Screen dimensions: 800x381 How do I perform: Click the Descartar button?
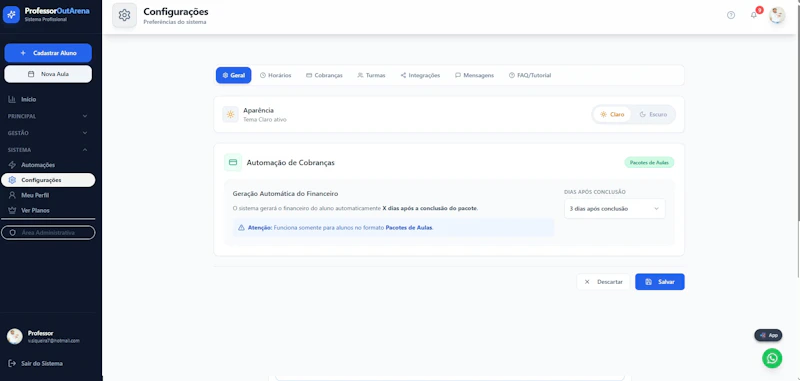603,282
